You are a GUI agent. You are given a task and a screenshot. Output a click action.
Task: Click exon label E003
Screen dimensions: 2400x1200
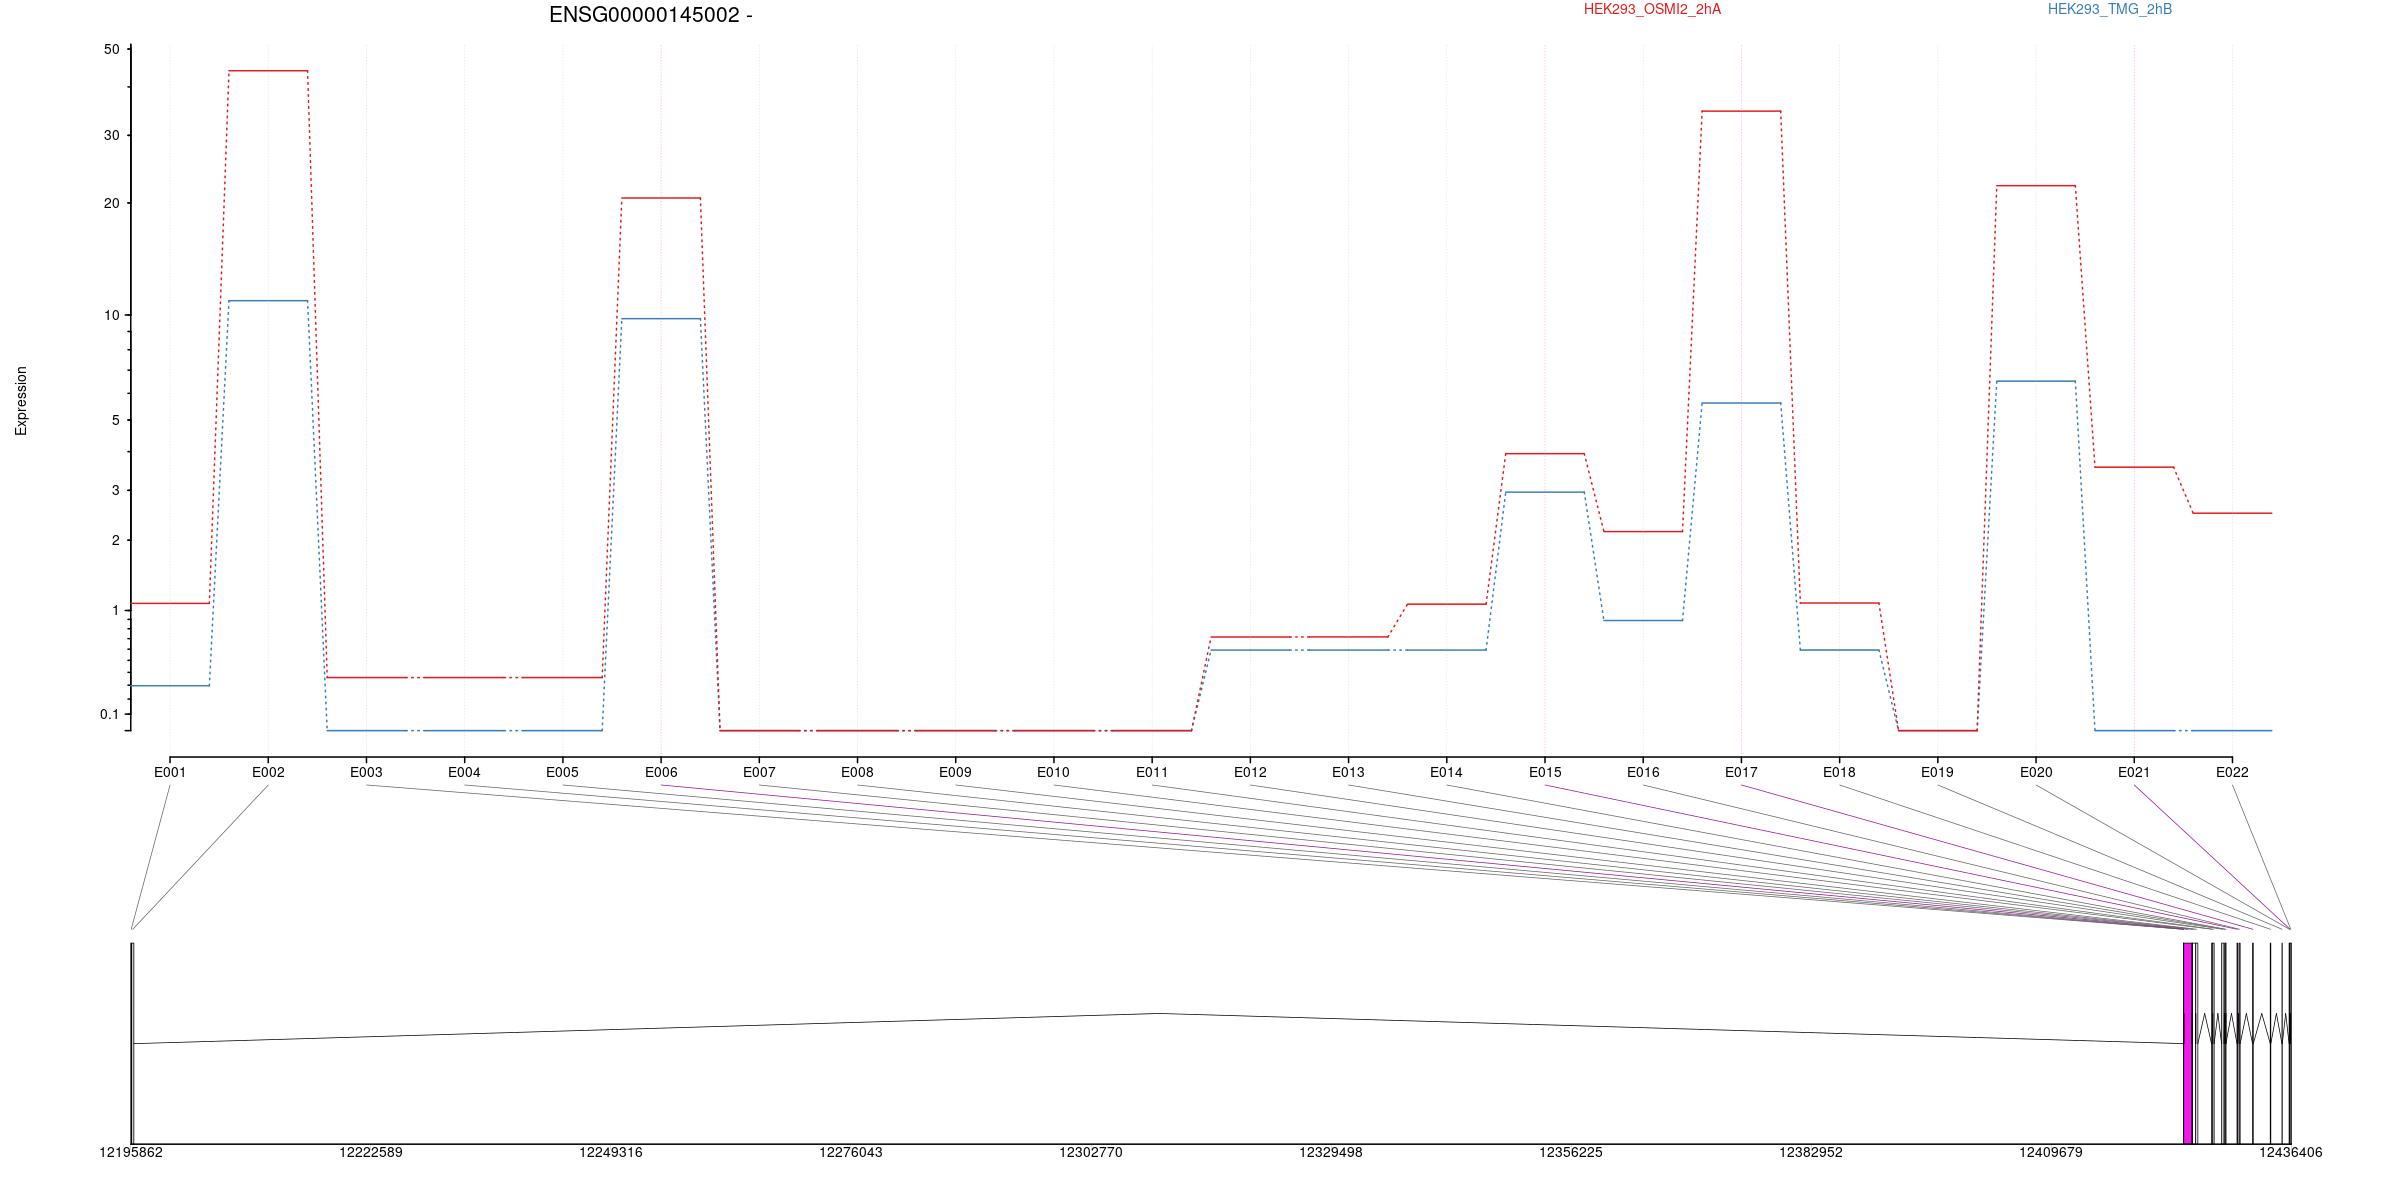point(366,772)
